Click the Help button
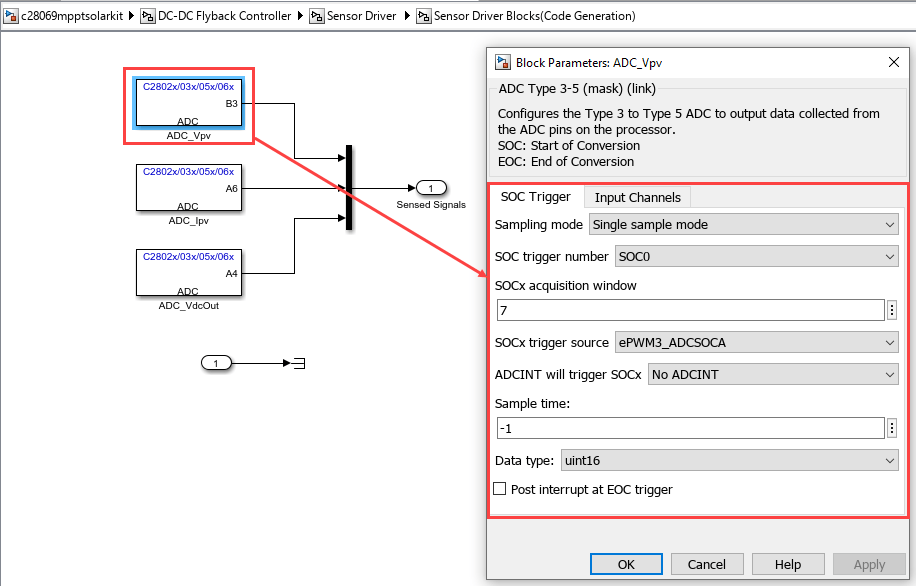 click(x=787, y=564)
